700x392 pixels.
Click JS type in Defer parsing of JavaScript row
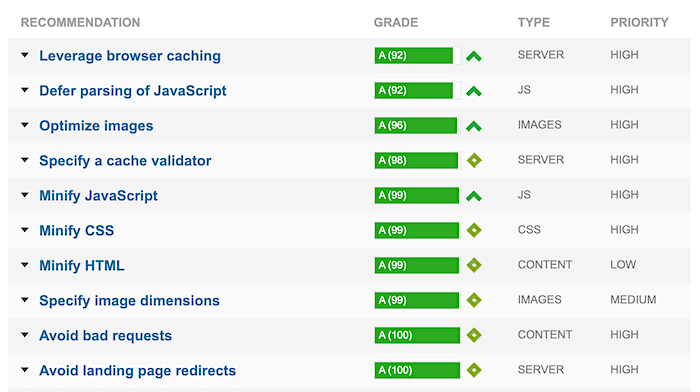[x=524, y=90]
